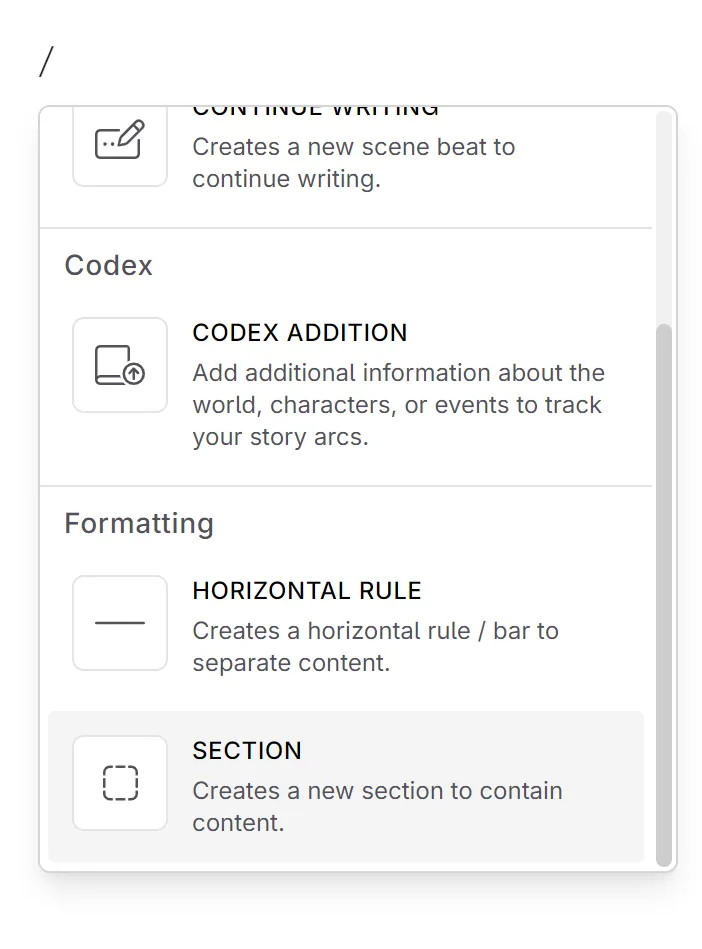Click 'Creates a horizontal rule / bar' description
The width and height of the screenshot is (702, 949).
(375, 631)
